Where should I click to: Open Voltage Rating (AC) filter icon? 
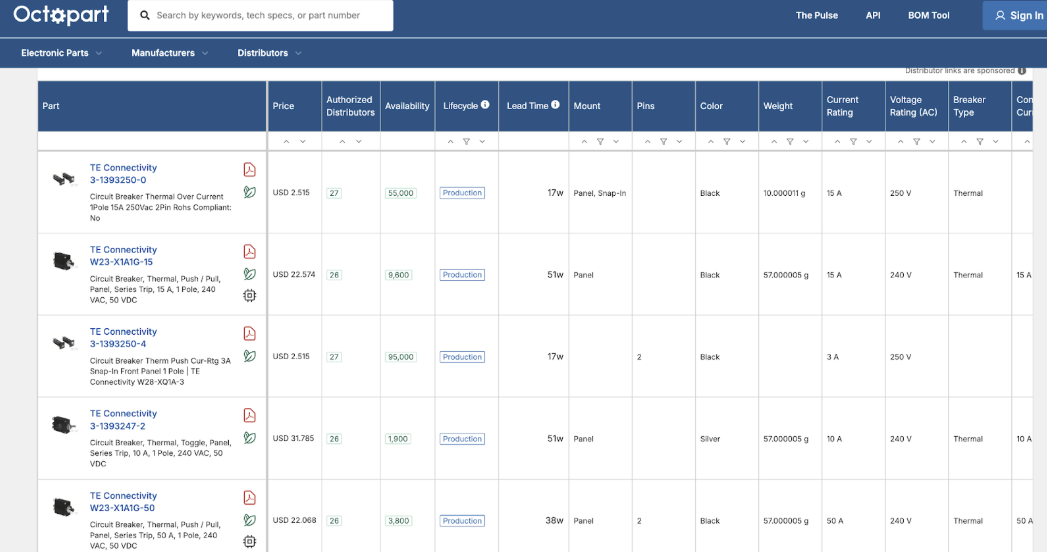(x=916, y=142)
